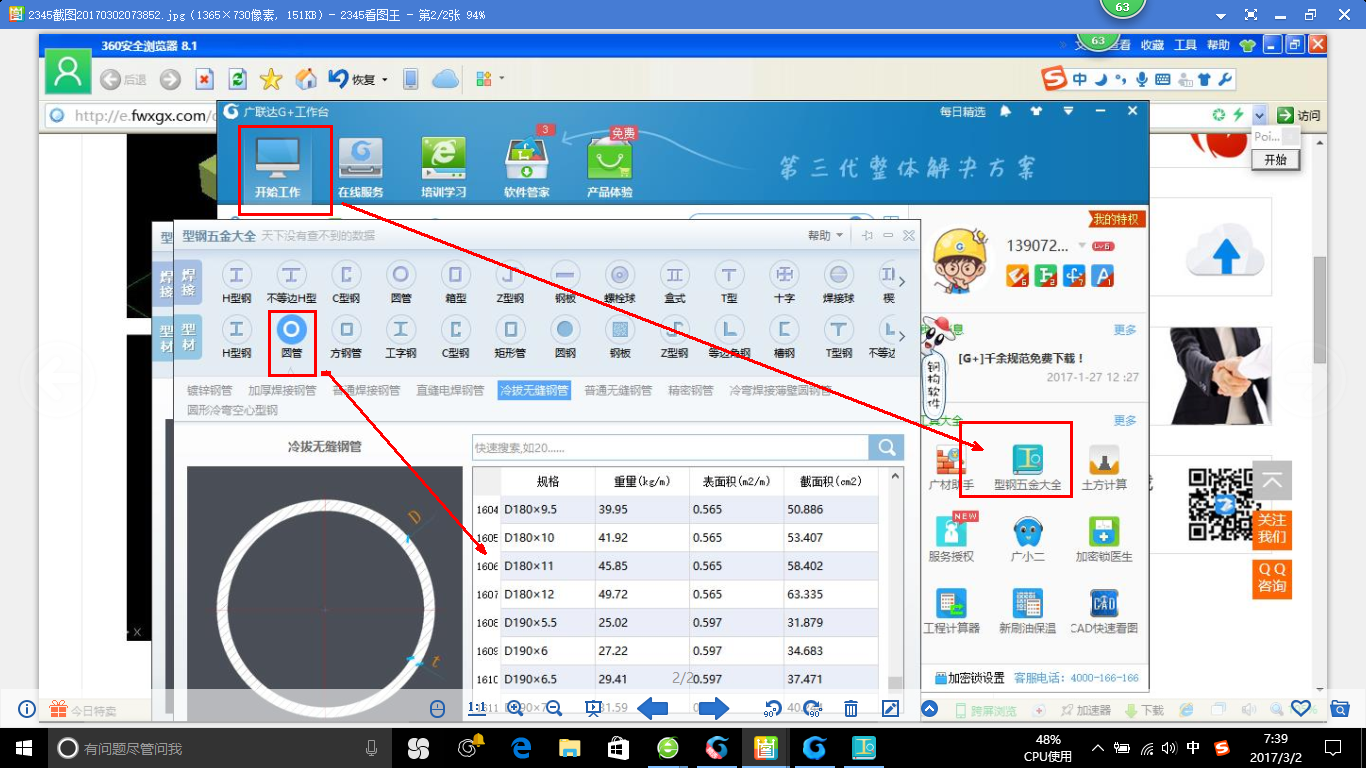
Task: Select T型钢 profile icon
Action: 838,335
